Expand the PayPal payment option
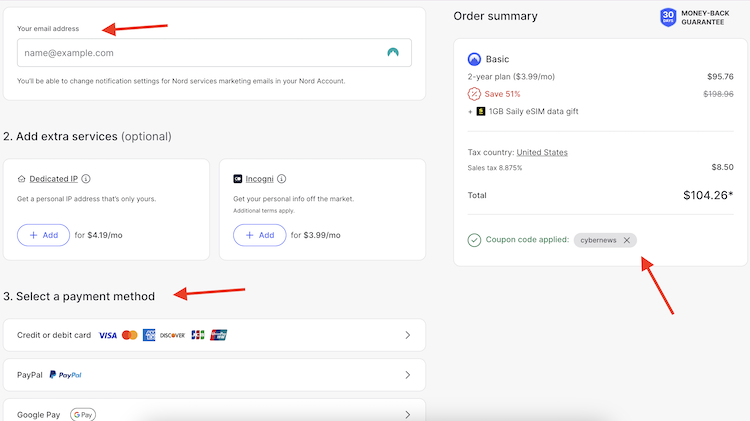Image resolution: width=750 pixels, height=421 pixels. (x=214, y=375)
